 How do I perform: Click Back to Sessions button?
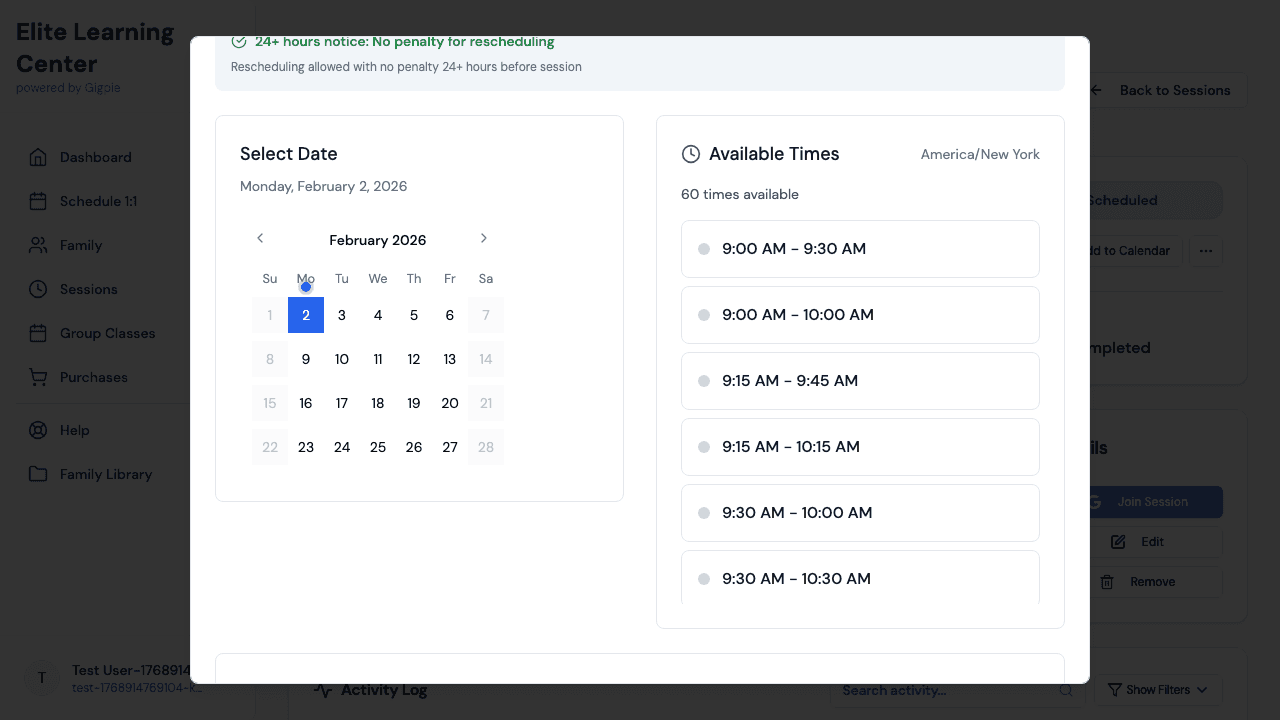(x=1167, y=90)
